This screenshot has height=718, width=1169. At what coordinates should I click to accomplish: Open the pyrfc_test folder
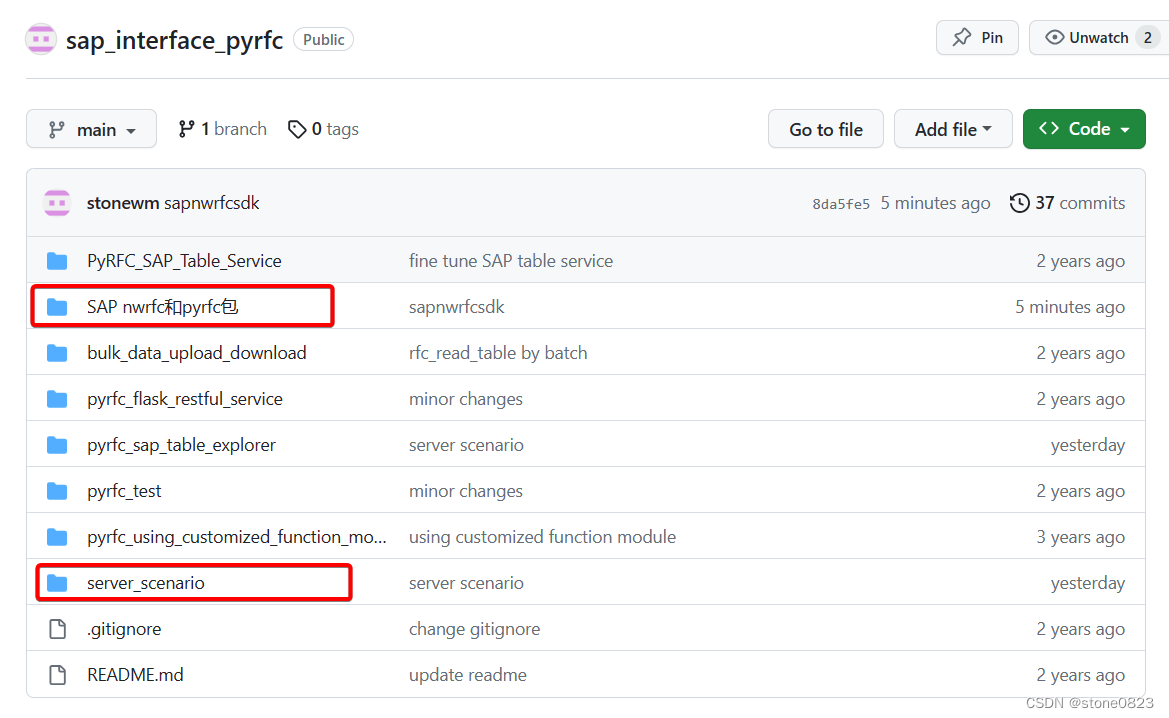click(x=124, y=491)
